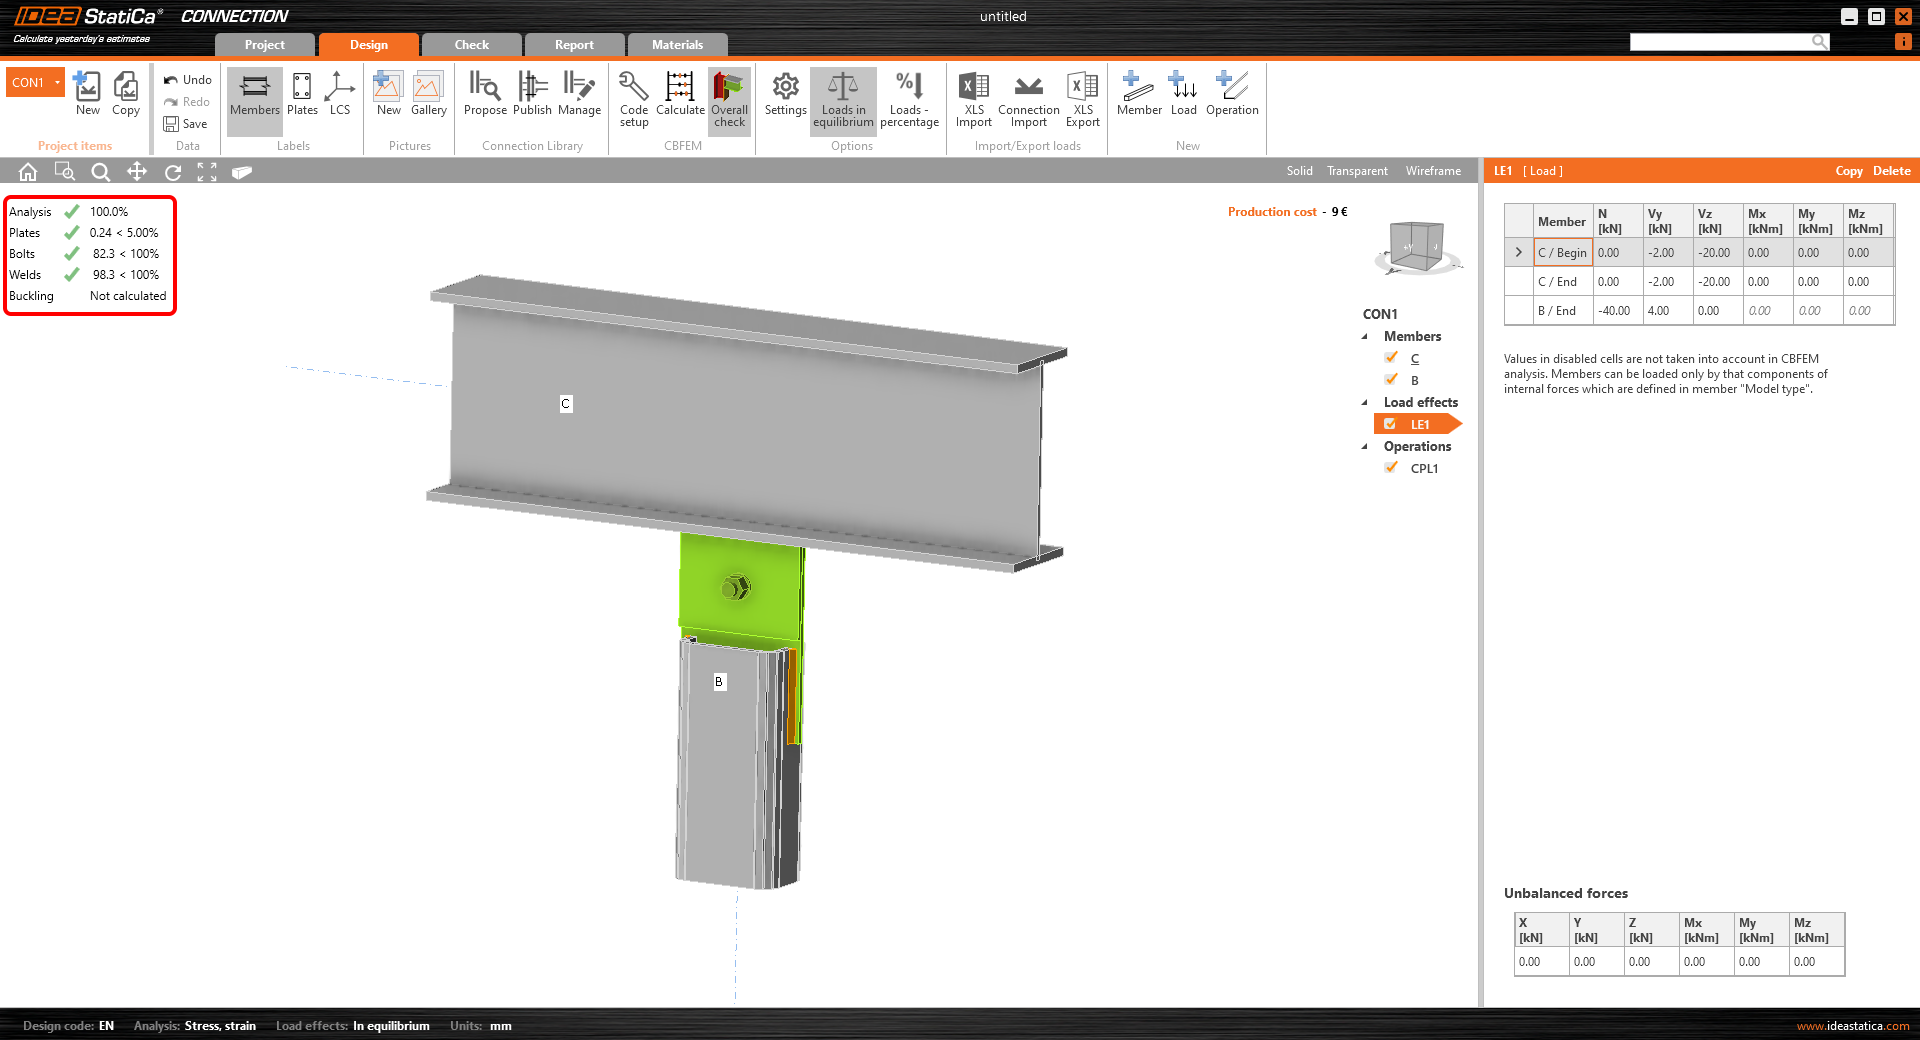
Task: Open the CON1 project item dropdown
Action: [58, 83]
